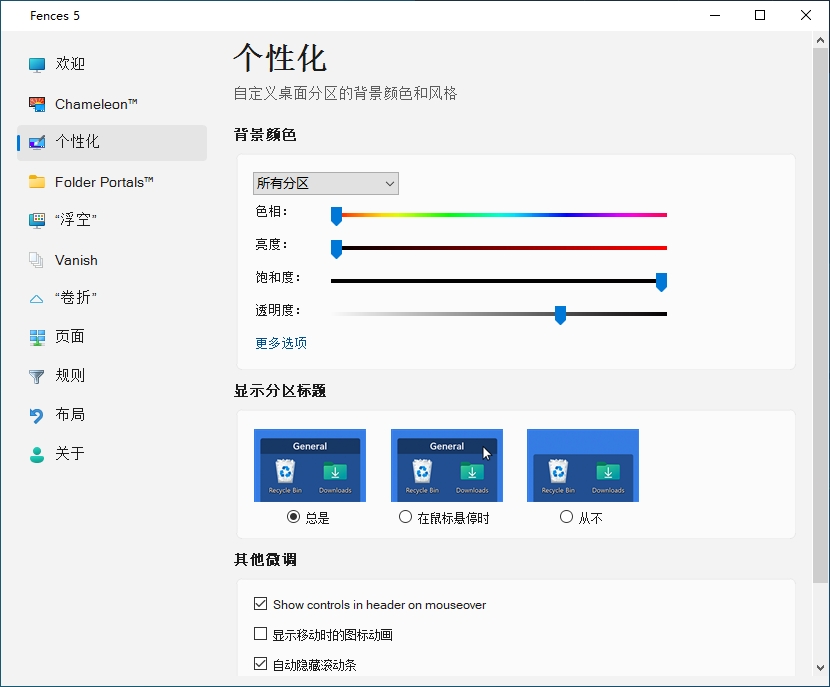830x687 pixels.
Task: Close the Fences 5 window
Action: click(806, 15)
